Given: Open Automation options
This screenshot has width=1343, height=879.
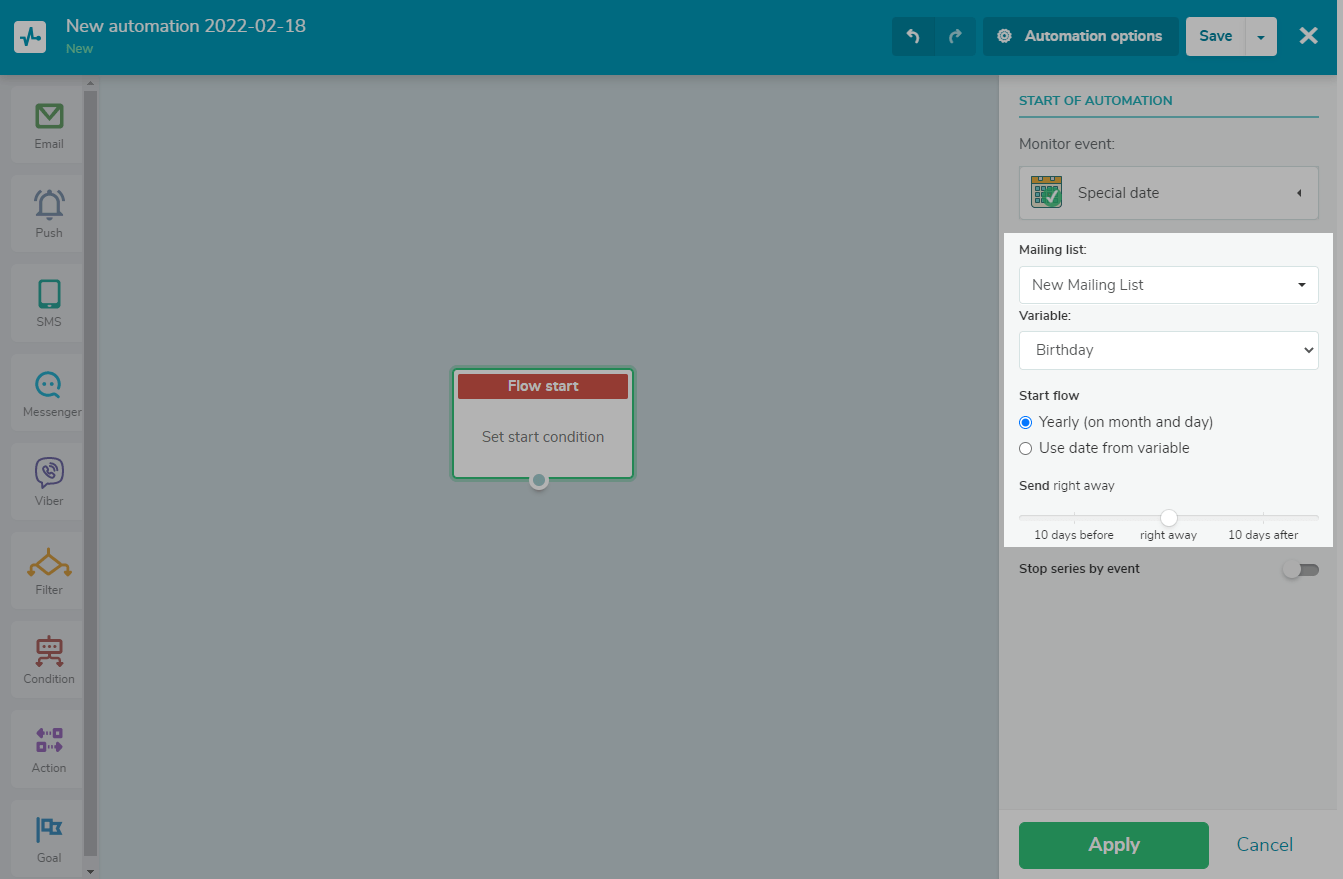Looking at the screenshot, I should [x=1080, y=36].
